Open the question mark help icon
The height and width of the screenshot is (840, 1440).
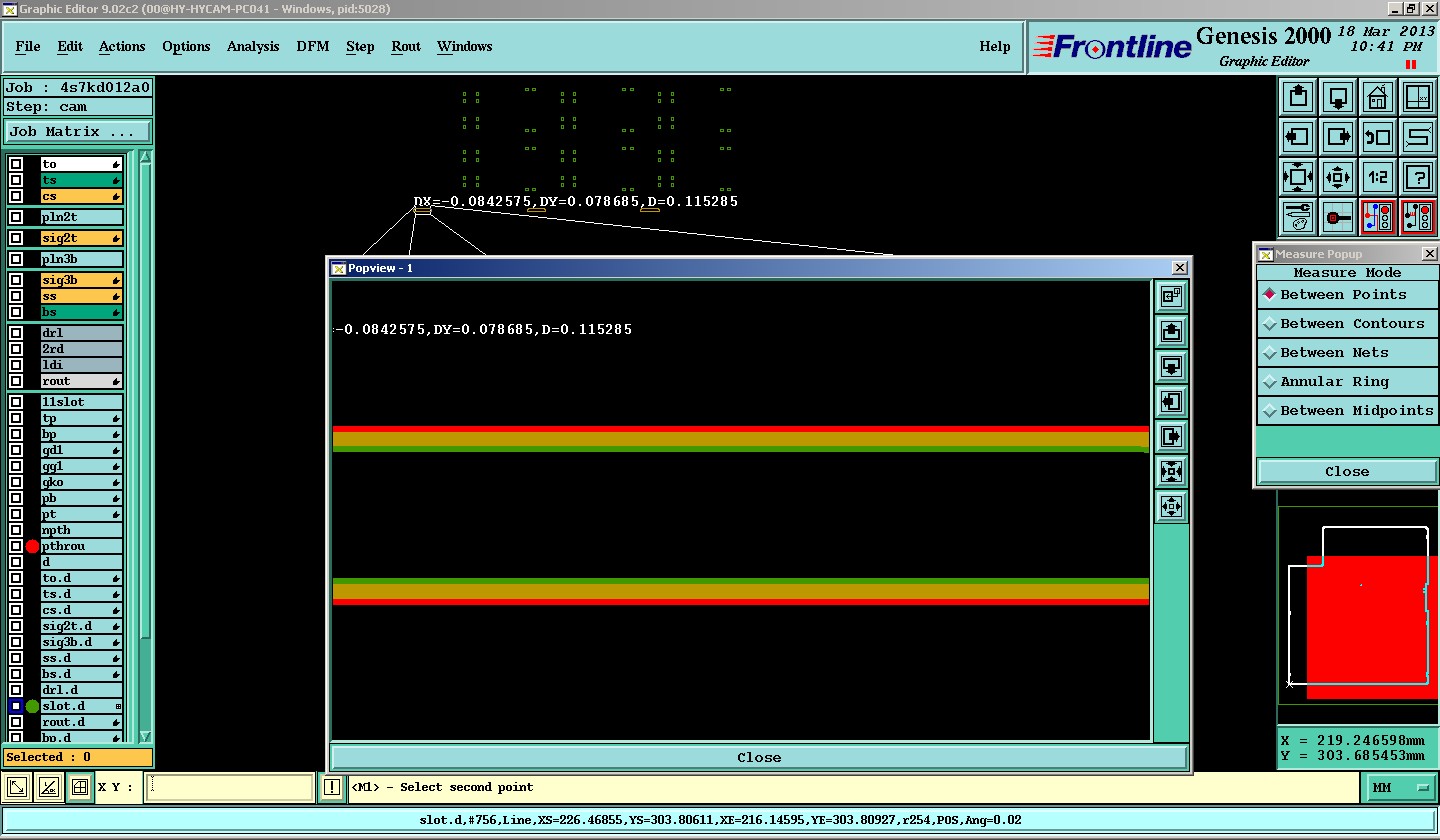1418,177
